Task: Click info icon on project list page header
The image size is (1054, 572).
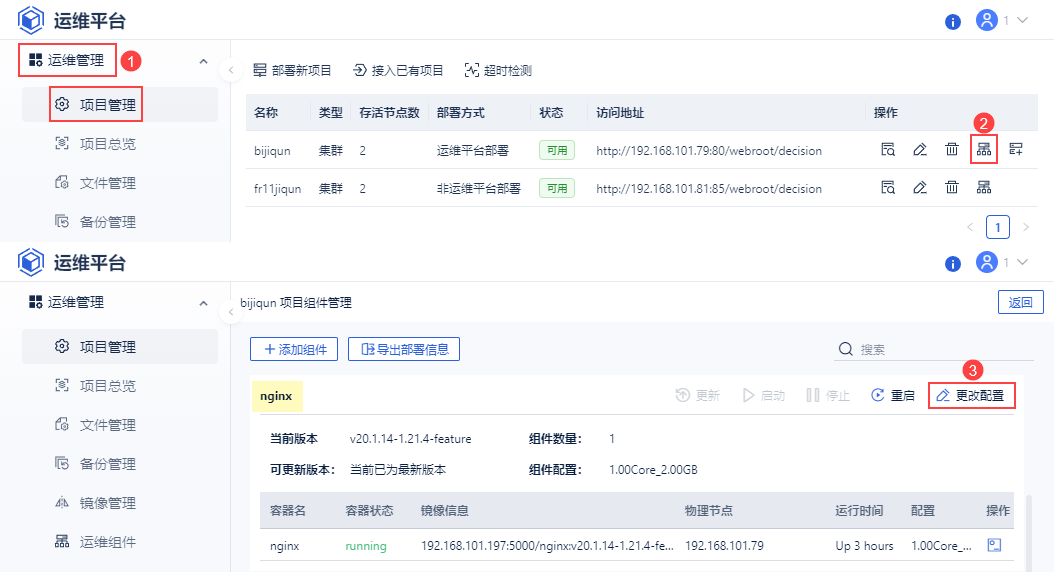Action: [953, 22]
